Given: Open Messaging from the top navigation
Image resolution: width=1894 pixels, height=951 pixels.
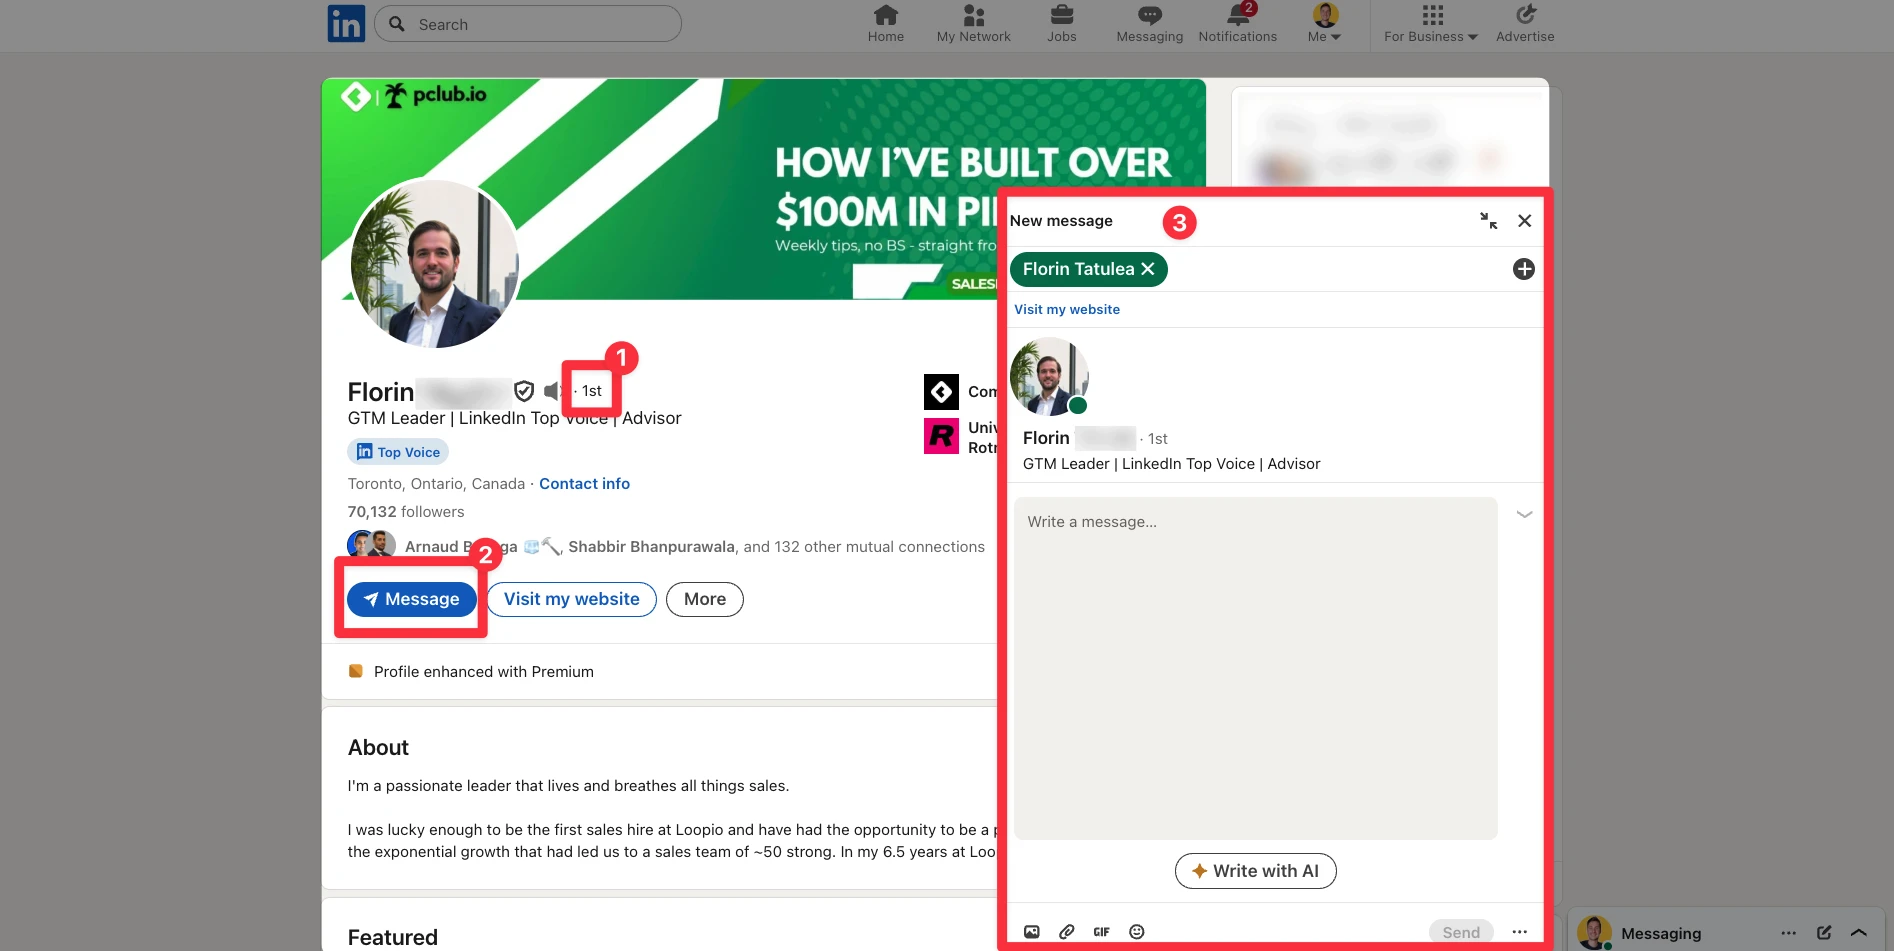Looking at the screenshot, I should [1149, 24].
